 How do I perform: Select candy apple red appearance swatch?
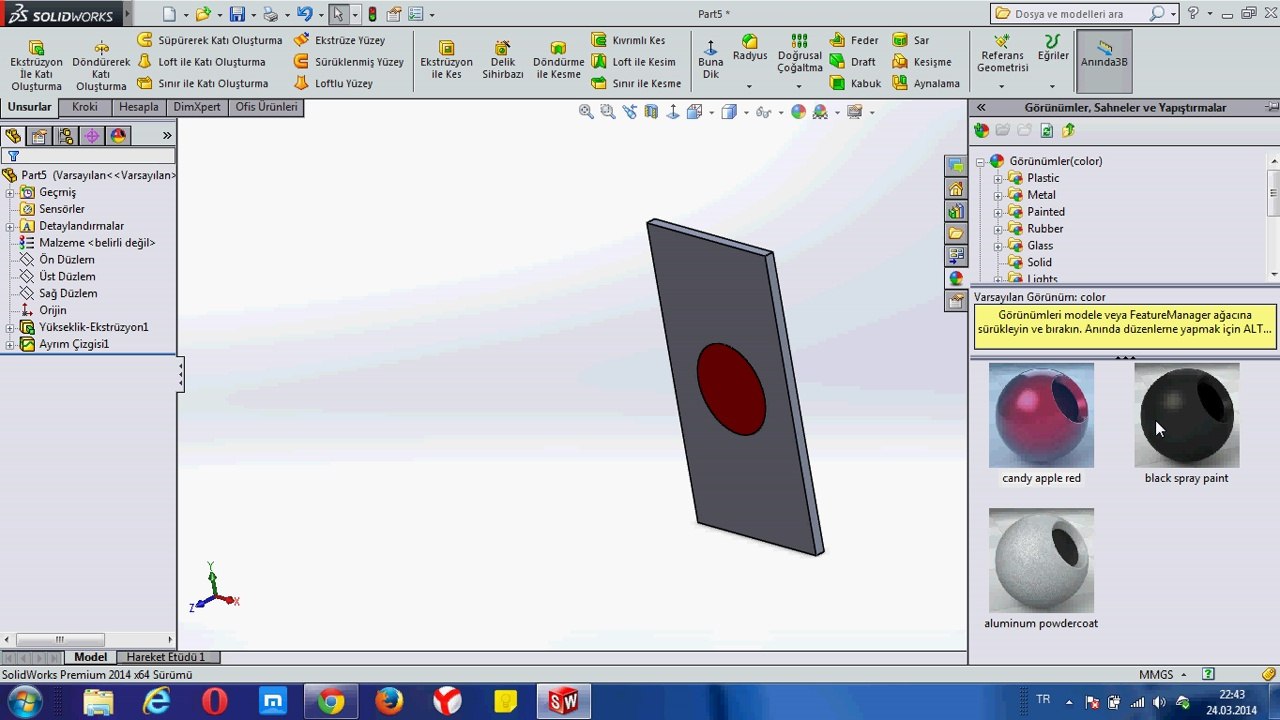pyautogui.click(x=1041, y=415)
